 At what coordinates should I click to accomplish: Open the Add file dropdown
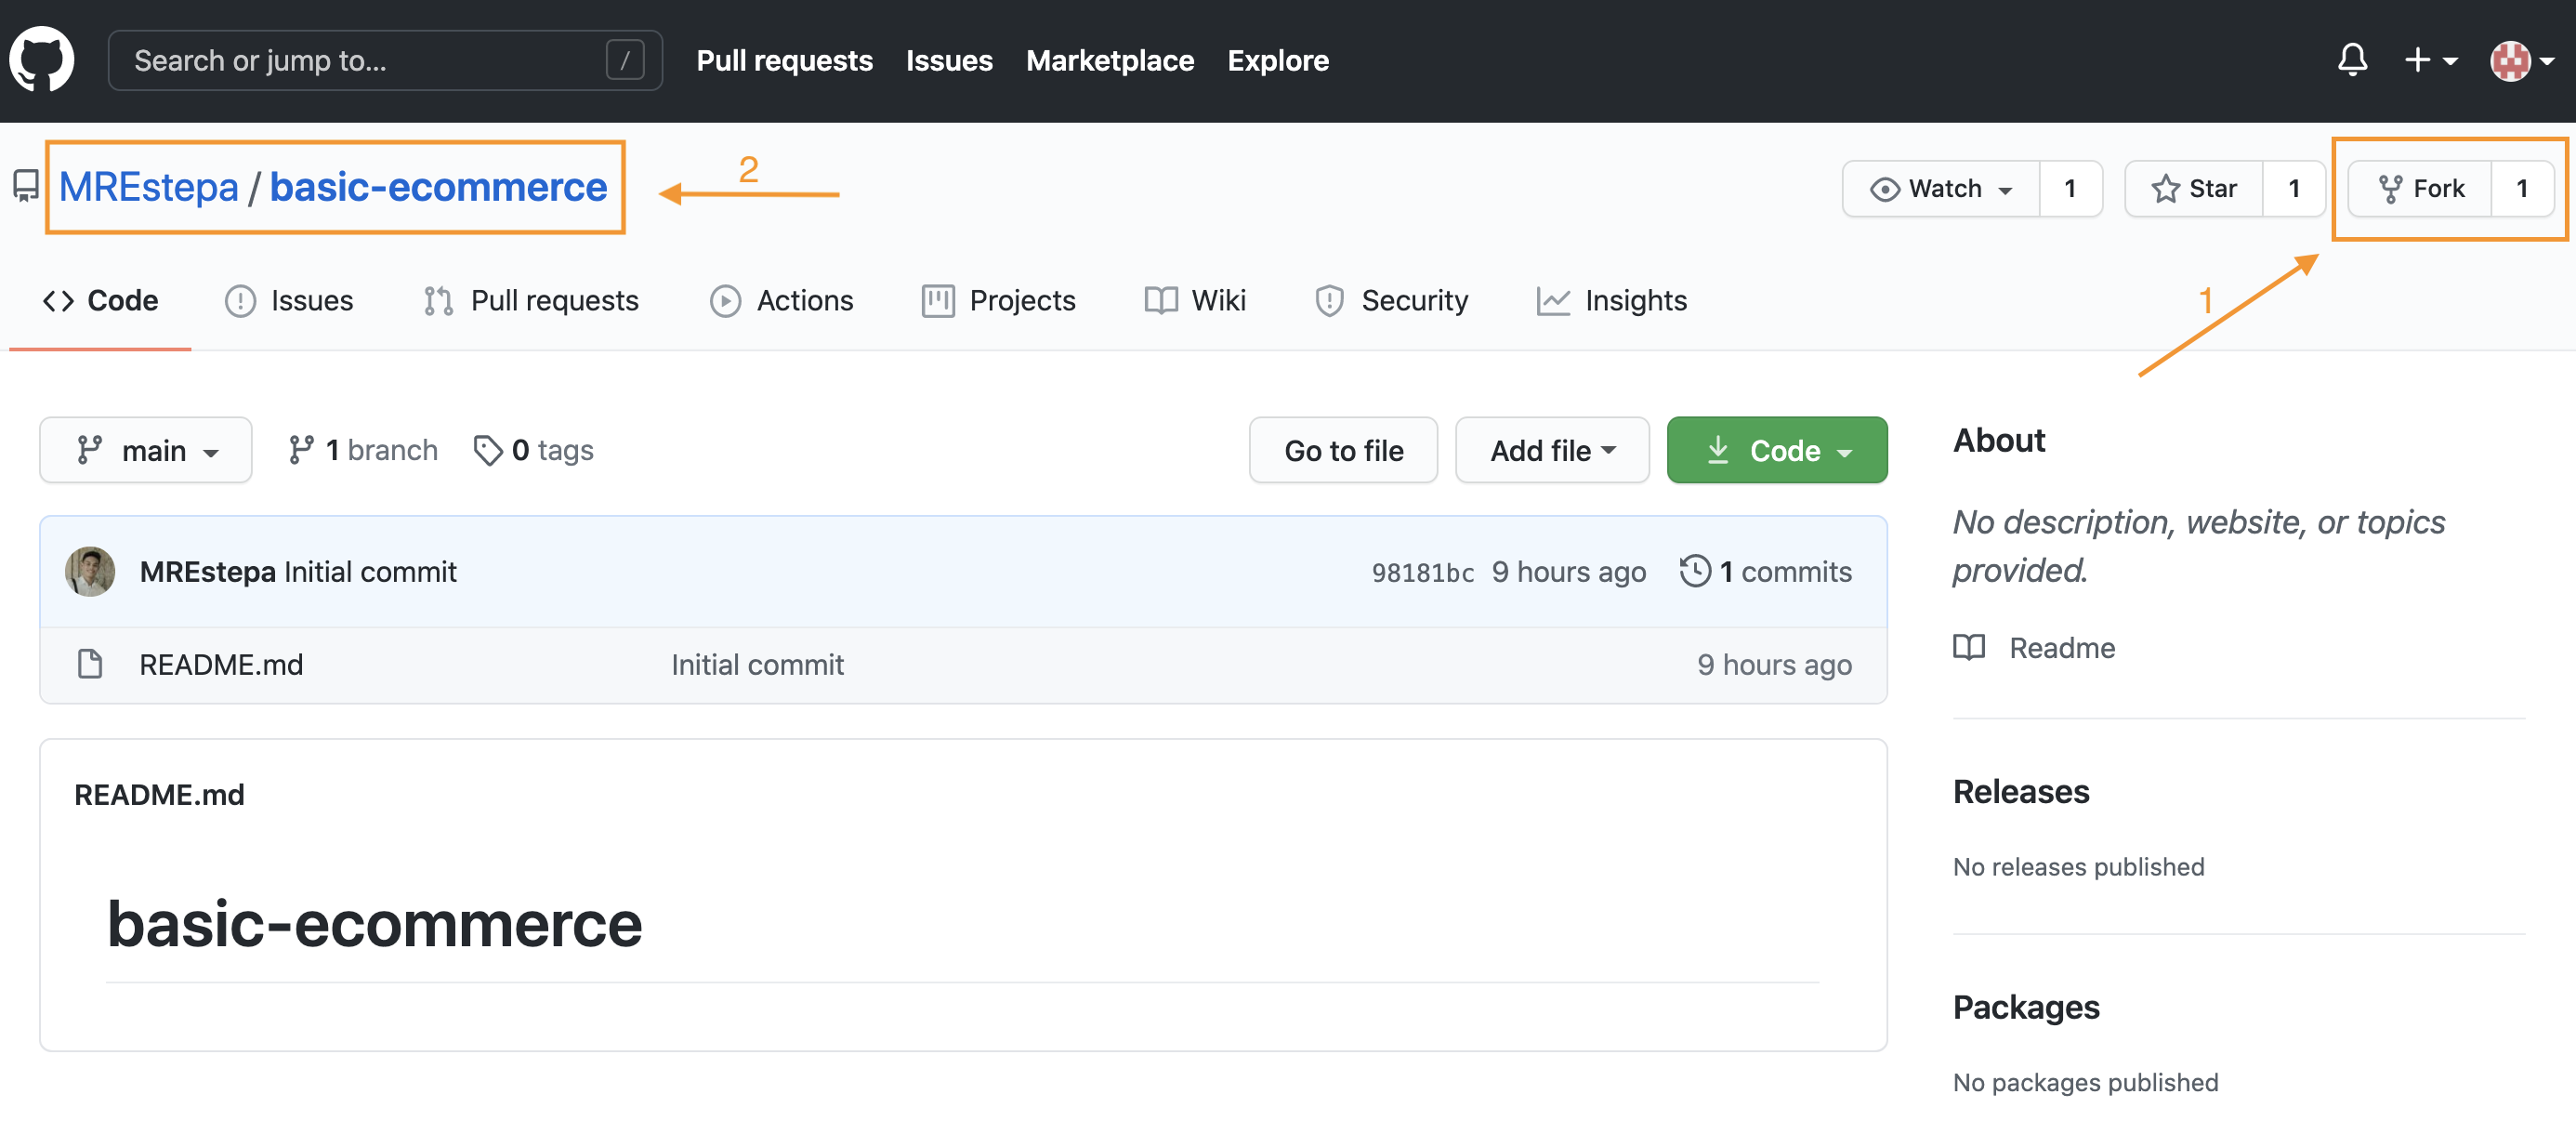tap(1551, 450)
